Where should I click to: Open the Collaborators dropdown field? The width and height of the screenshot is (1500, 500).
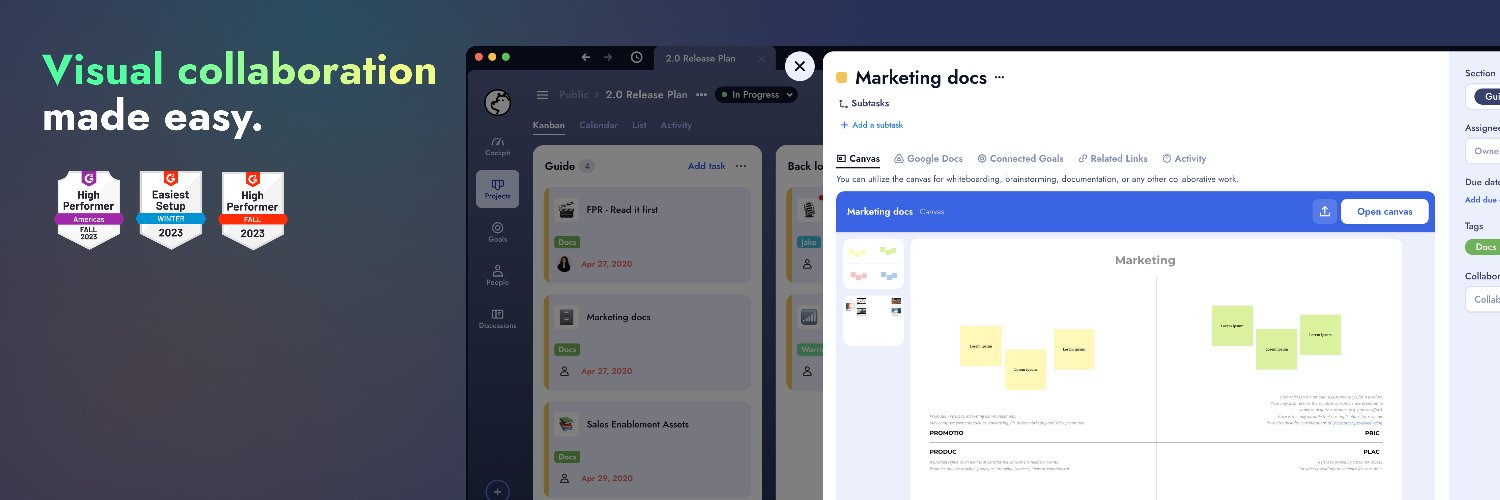pyautogui.click(x=1482, y=299)
